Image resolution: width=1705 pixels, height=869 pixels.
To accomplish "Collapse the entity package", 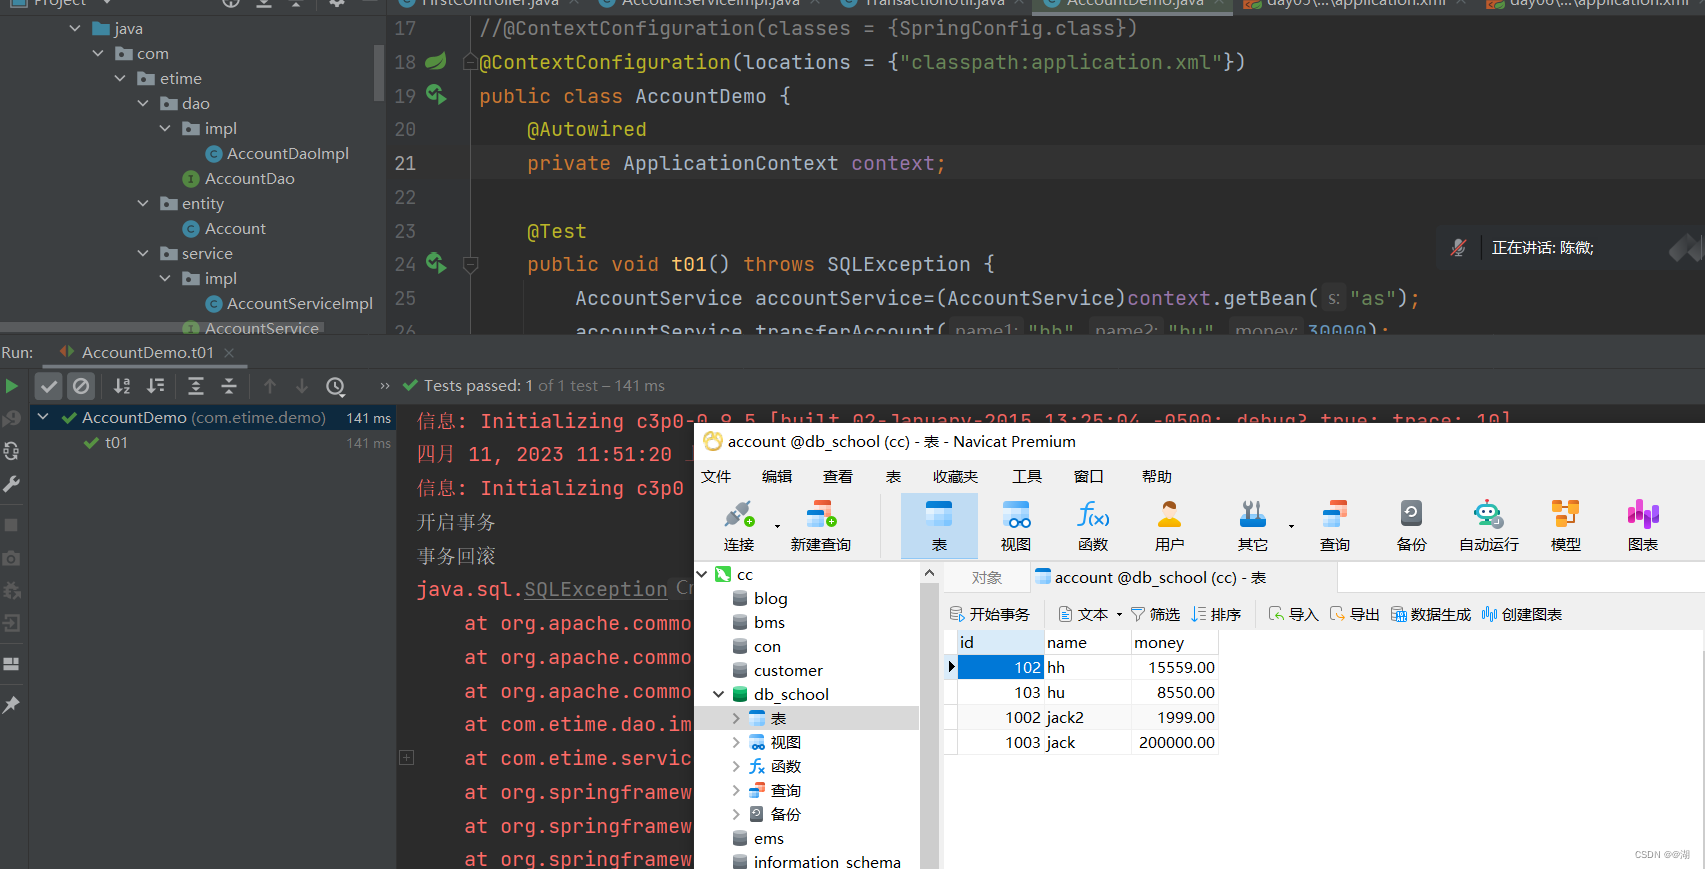I will pos(142,203).
